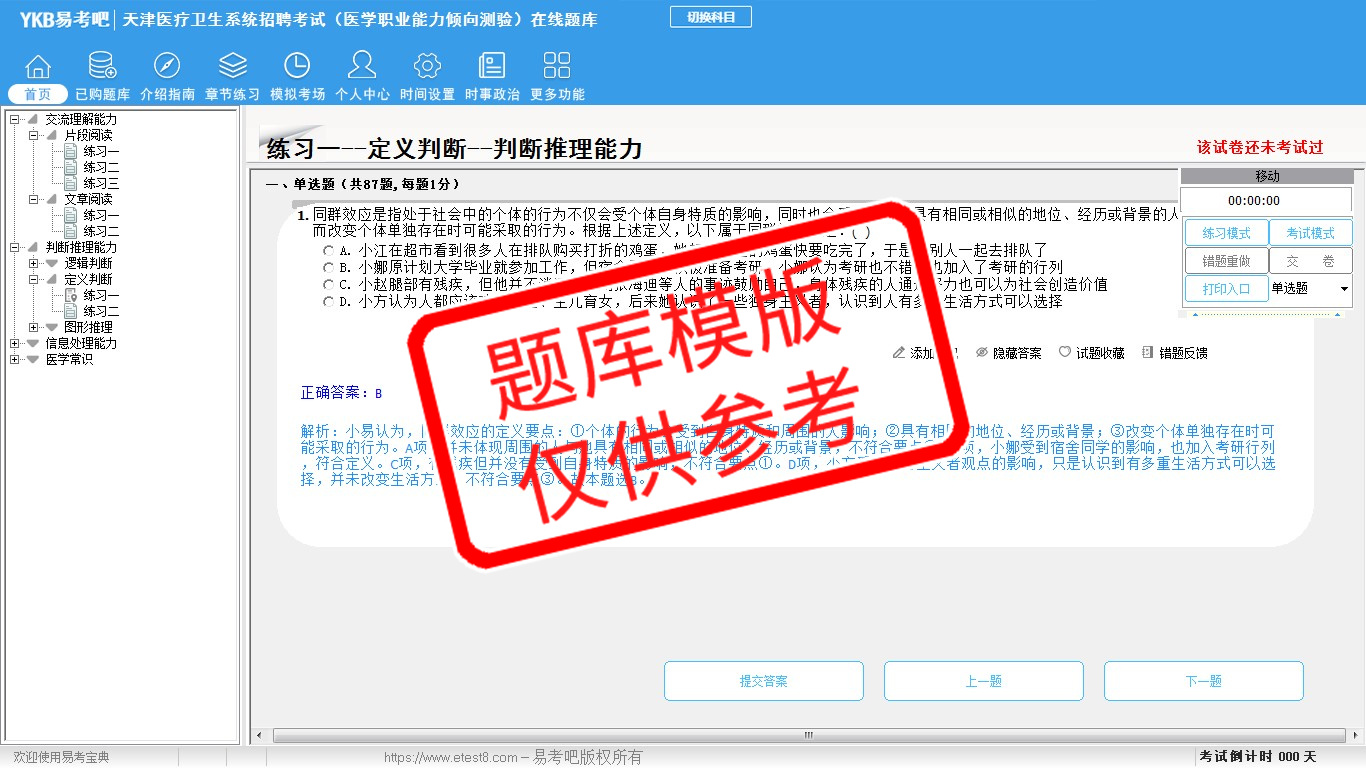This screenshot has height=768, width=1366.
Task: Open 个人中心 user icon
Action: tap(362, 67)
